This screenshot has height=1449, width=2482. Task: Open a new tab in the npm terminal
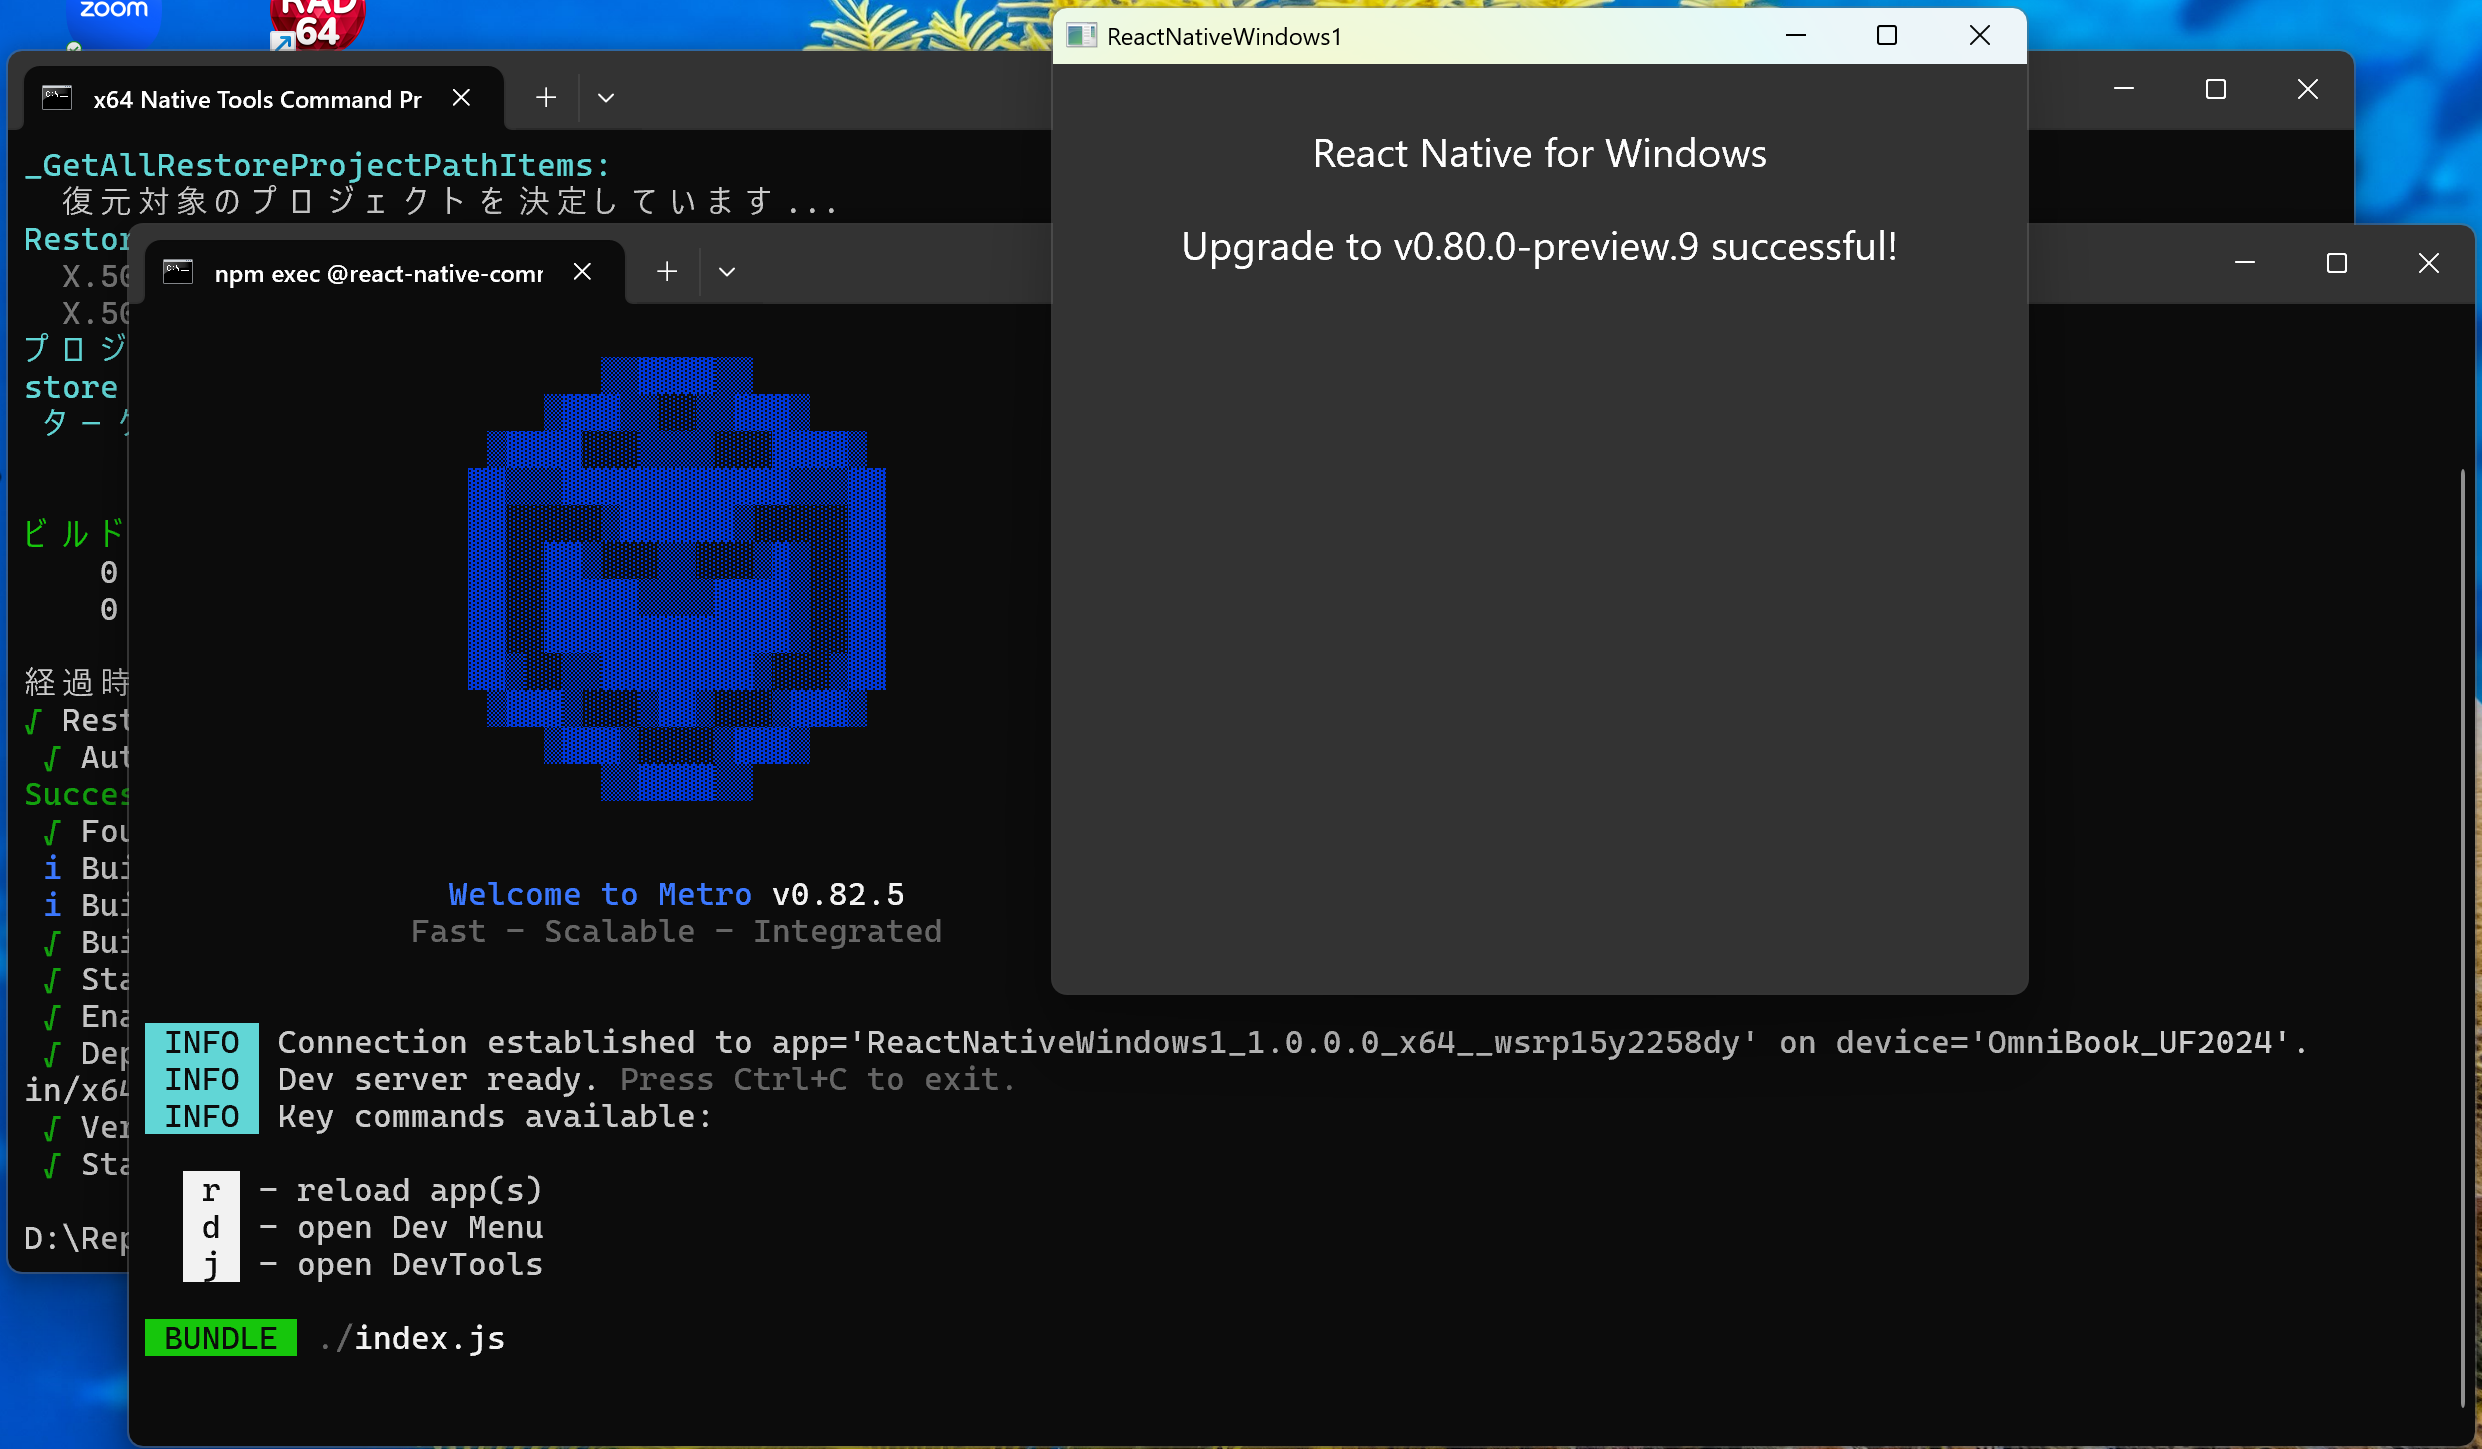pos(666,271)
